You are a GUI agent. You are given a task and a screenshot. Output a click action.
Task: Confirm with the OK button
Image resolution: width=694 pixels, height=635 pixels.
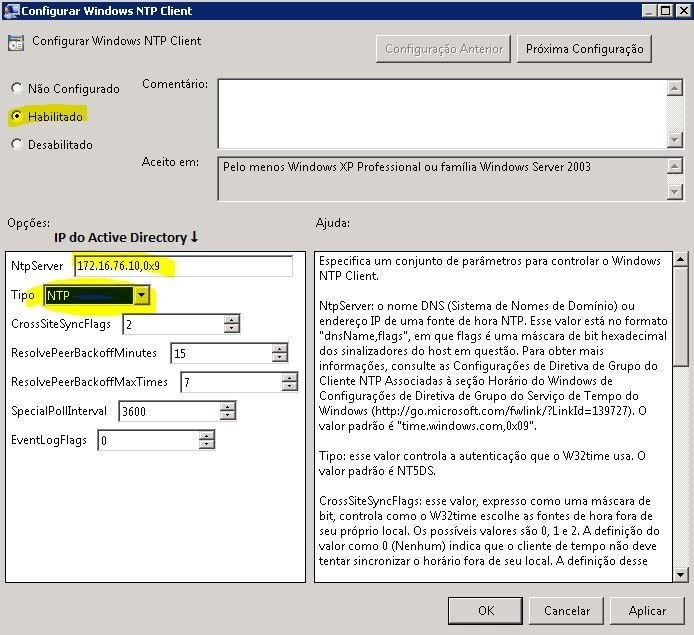coord(486,611)
